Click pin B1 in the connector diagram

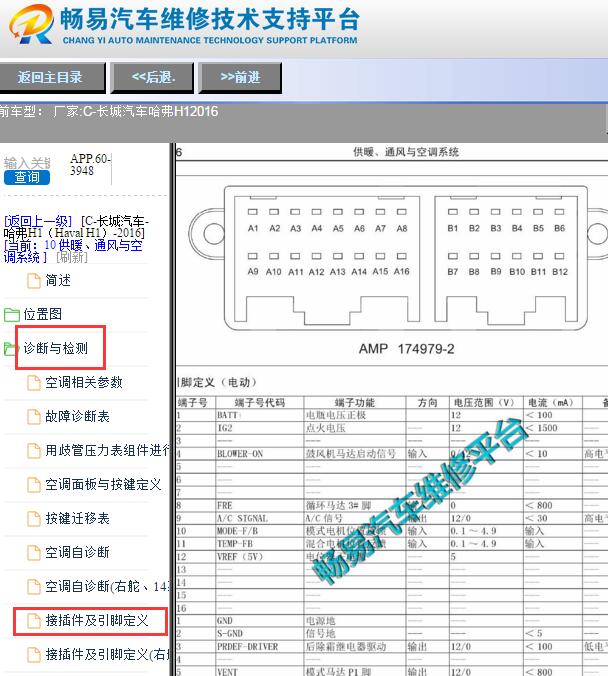(x=453, y=212)
